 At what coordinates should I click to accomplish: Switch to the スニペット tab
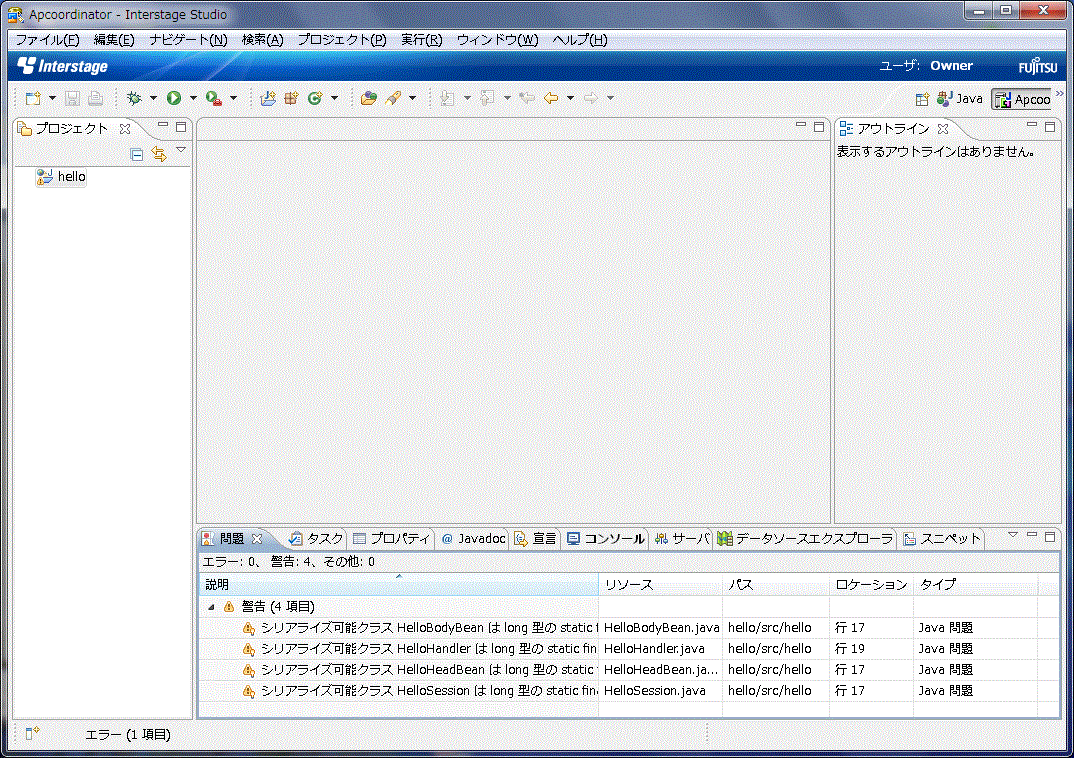point(942,539)
